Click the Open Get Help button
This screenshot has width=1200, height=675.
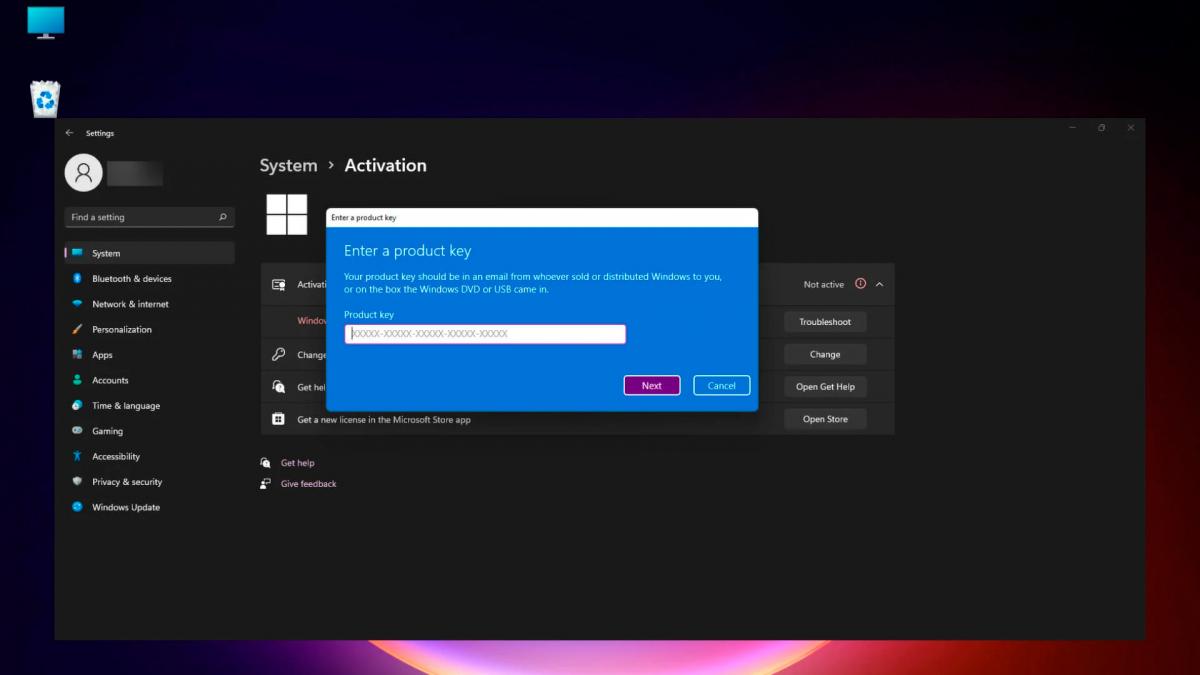825,387
